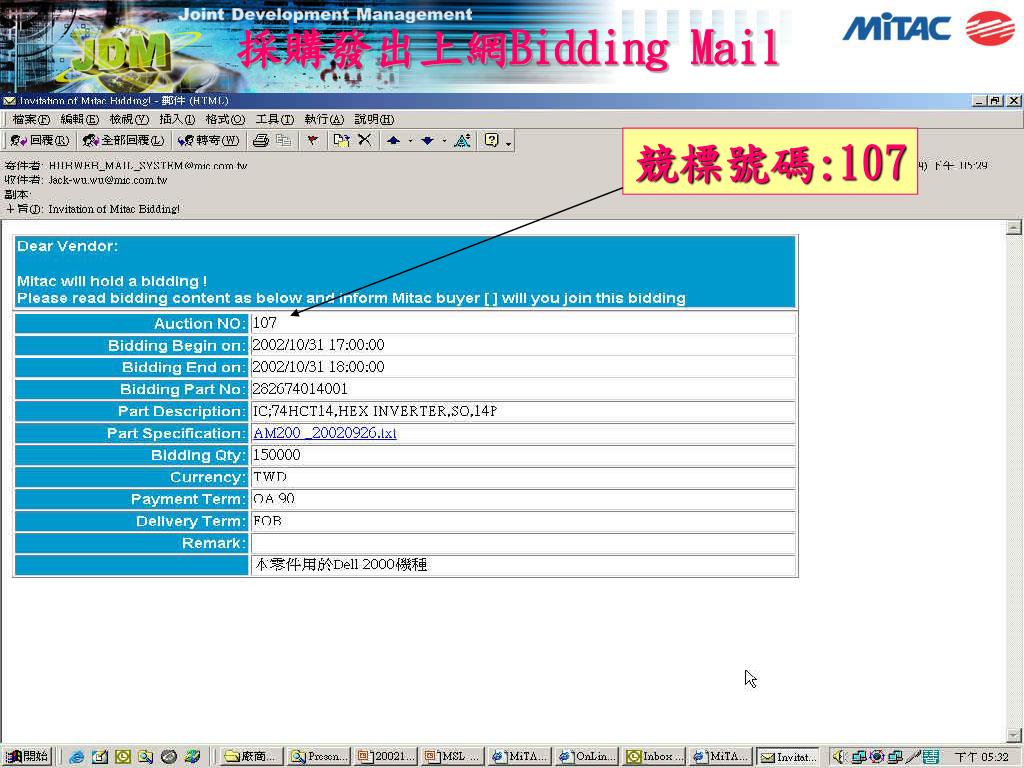Screen dimensions: 1024x768
Task: Open the 說明(H) menu
Action: [x=374, y=120]
